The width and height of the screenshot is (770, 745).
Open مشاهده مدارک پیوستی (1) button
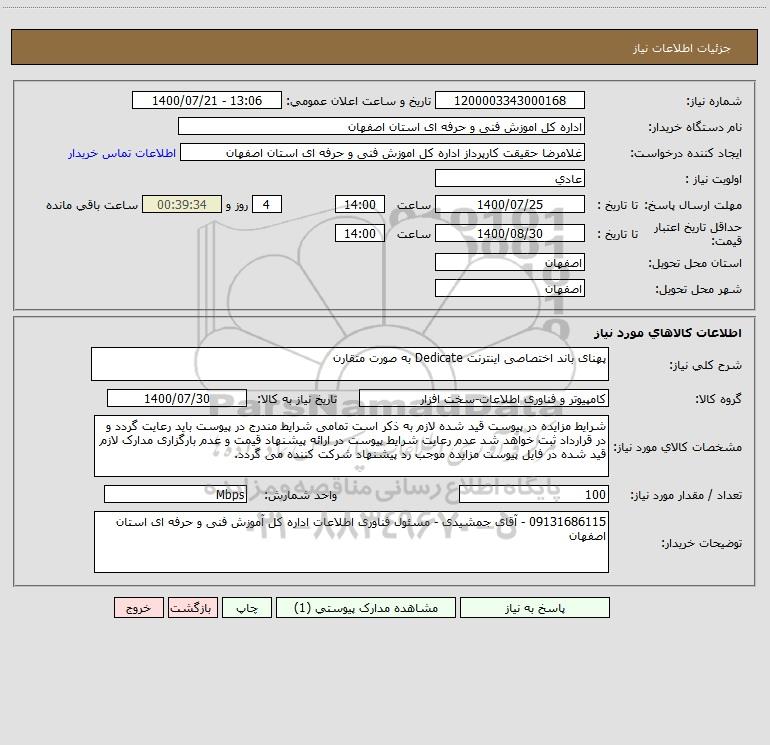click(366, 608)
